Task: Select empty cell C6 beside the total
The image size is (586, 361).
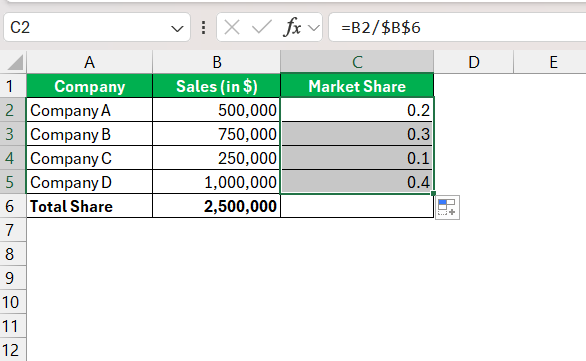Action: (357, 206)
